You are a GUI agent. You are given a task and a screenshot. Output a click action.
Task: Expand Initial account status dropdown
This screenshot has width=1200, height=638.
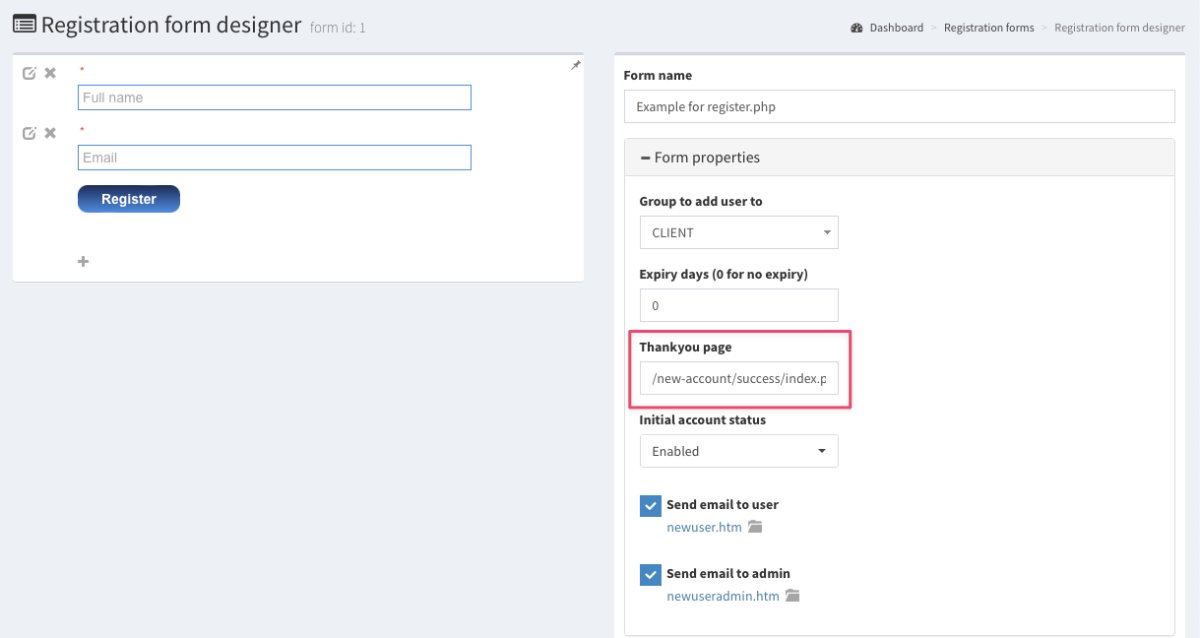click(738, 451)
